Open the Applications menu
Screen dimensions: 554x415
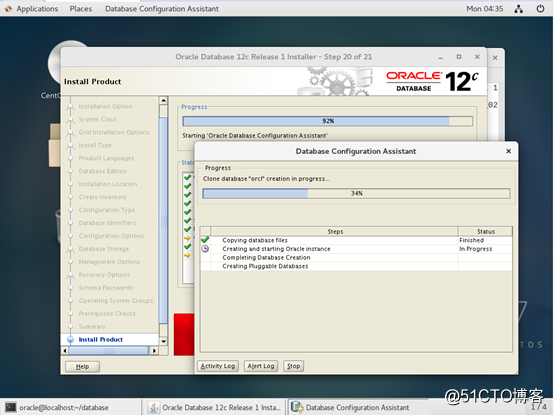37,8
